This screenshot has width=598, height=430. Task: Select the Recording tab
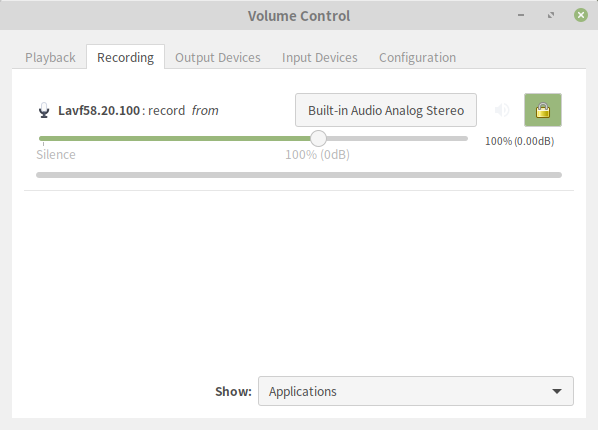pos(125,57)
